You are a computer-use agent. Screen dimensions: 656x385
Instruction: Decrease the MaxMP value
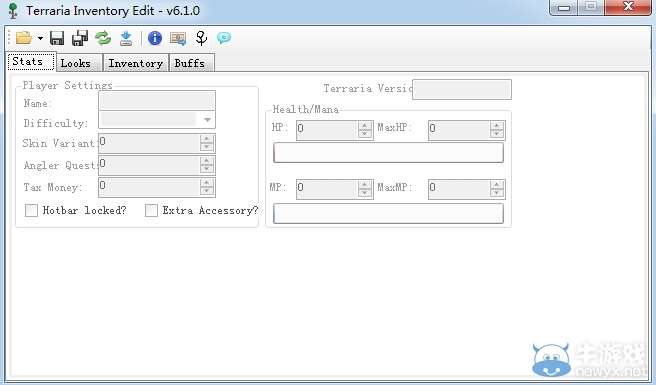(x=497, y=193)
